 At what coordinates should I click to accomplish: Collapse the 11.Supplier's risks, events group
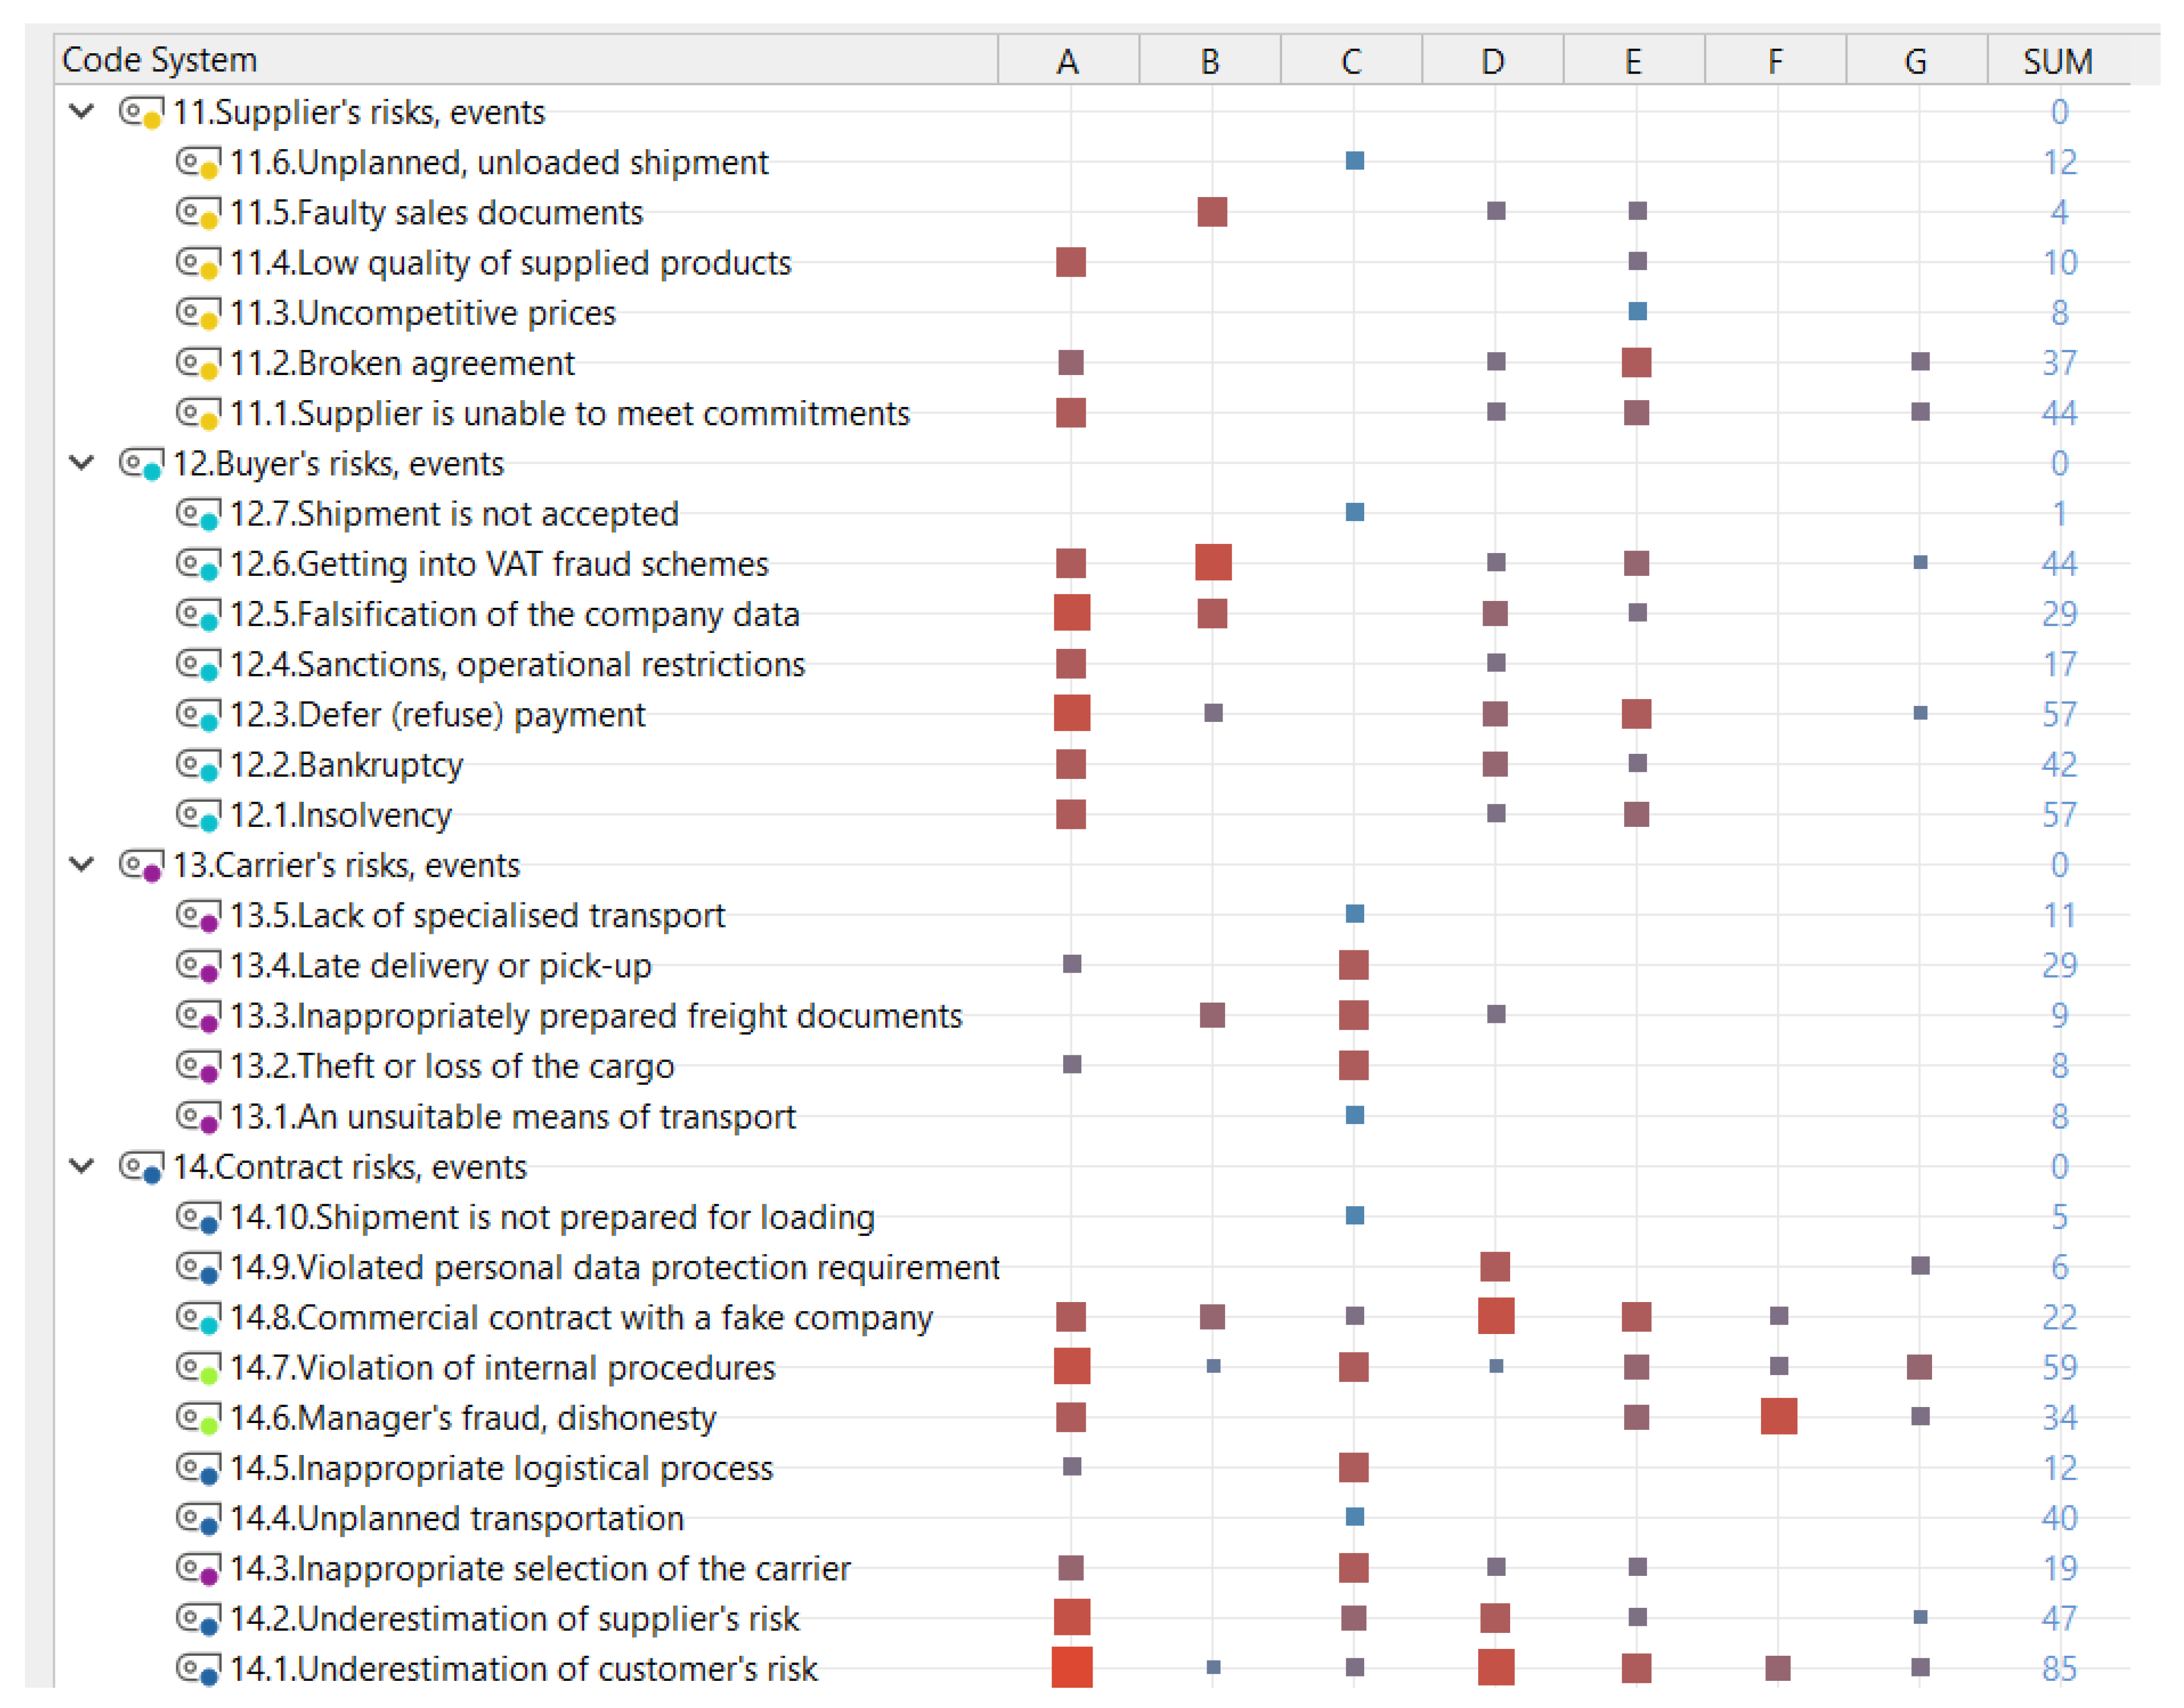(x=82, y=111)
